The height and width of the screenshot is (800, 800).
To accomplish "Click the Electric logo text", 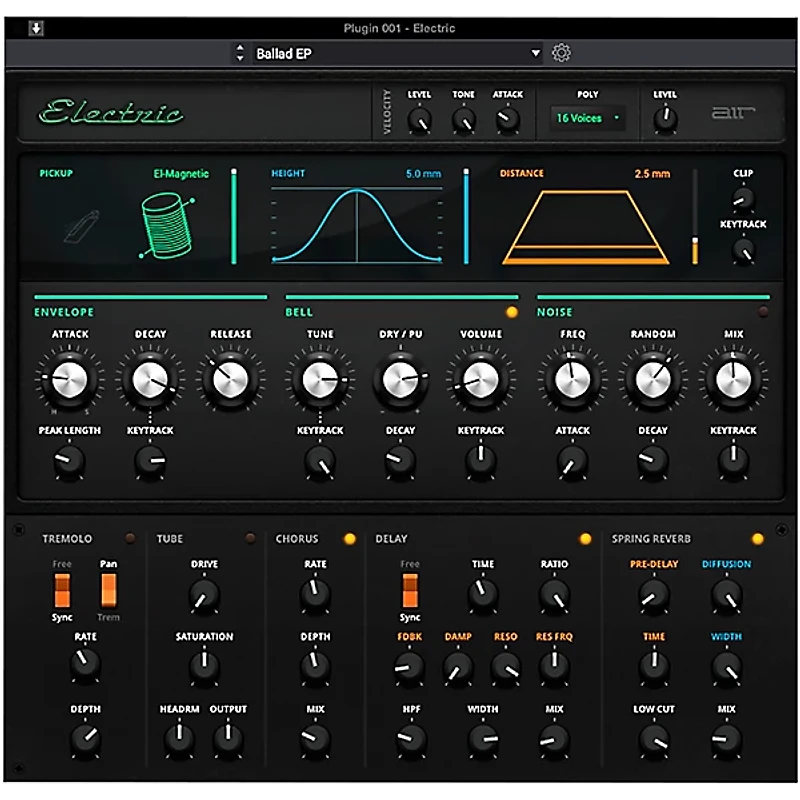I will click(x=111, y=112).
